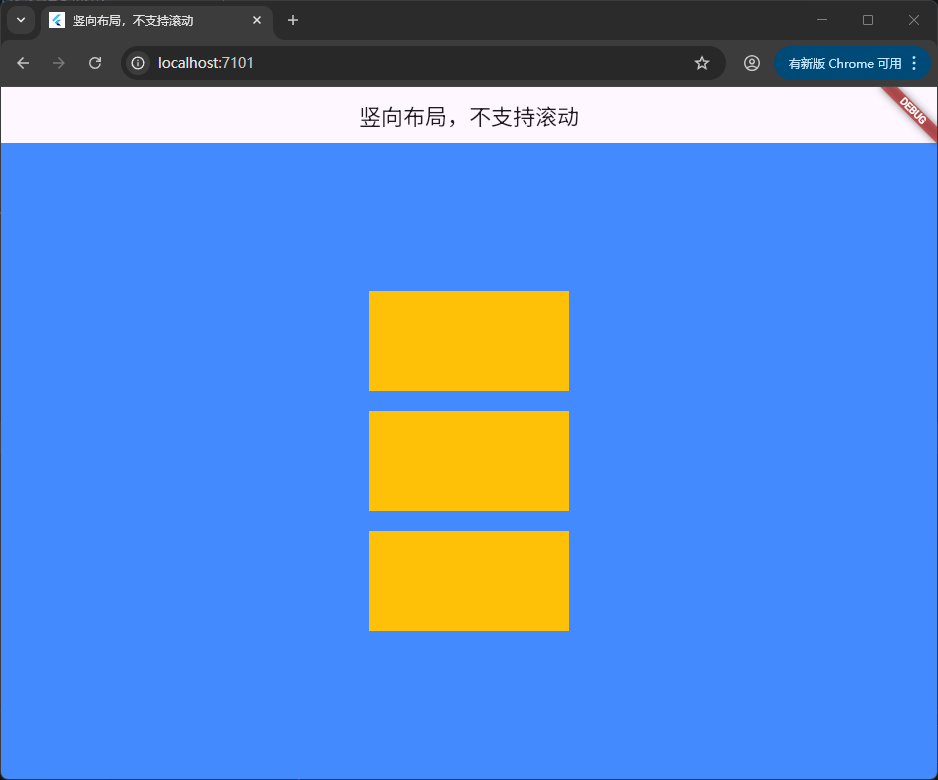The width and height of the screenshot is (938, 780).
Task: Maximize the Chrome window
Action: 868,20
